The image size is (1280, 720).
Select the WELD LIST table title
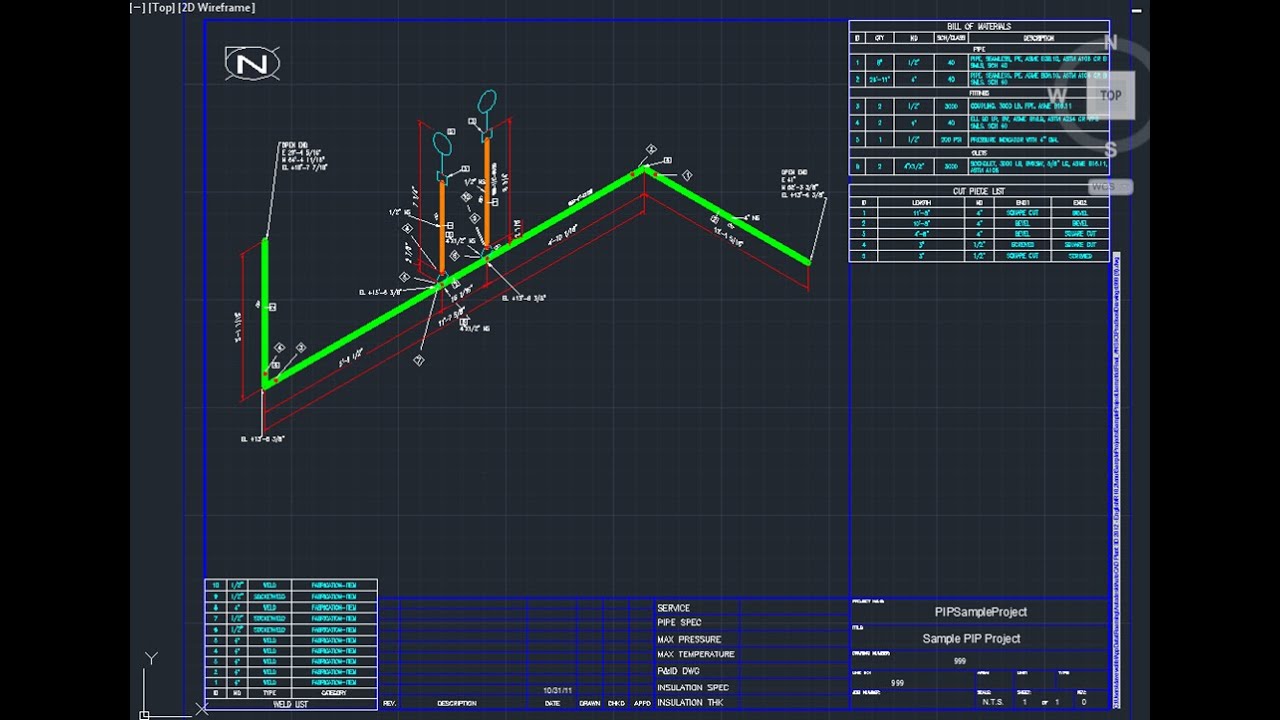pyautogui.click(x=291, y=704)
